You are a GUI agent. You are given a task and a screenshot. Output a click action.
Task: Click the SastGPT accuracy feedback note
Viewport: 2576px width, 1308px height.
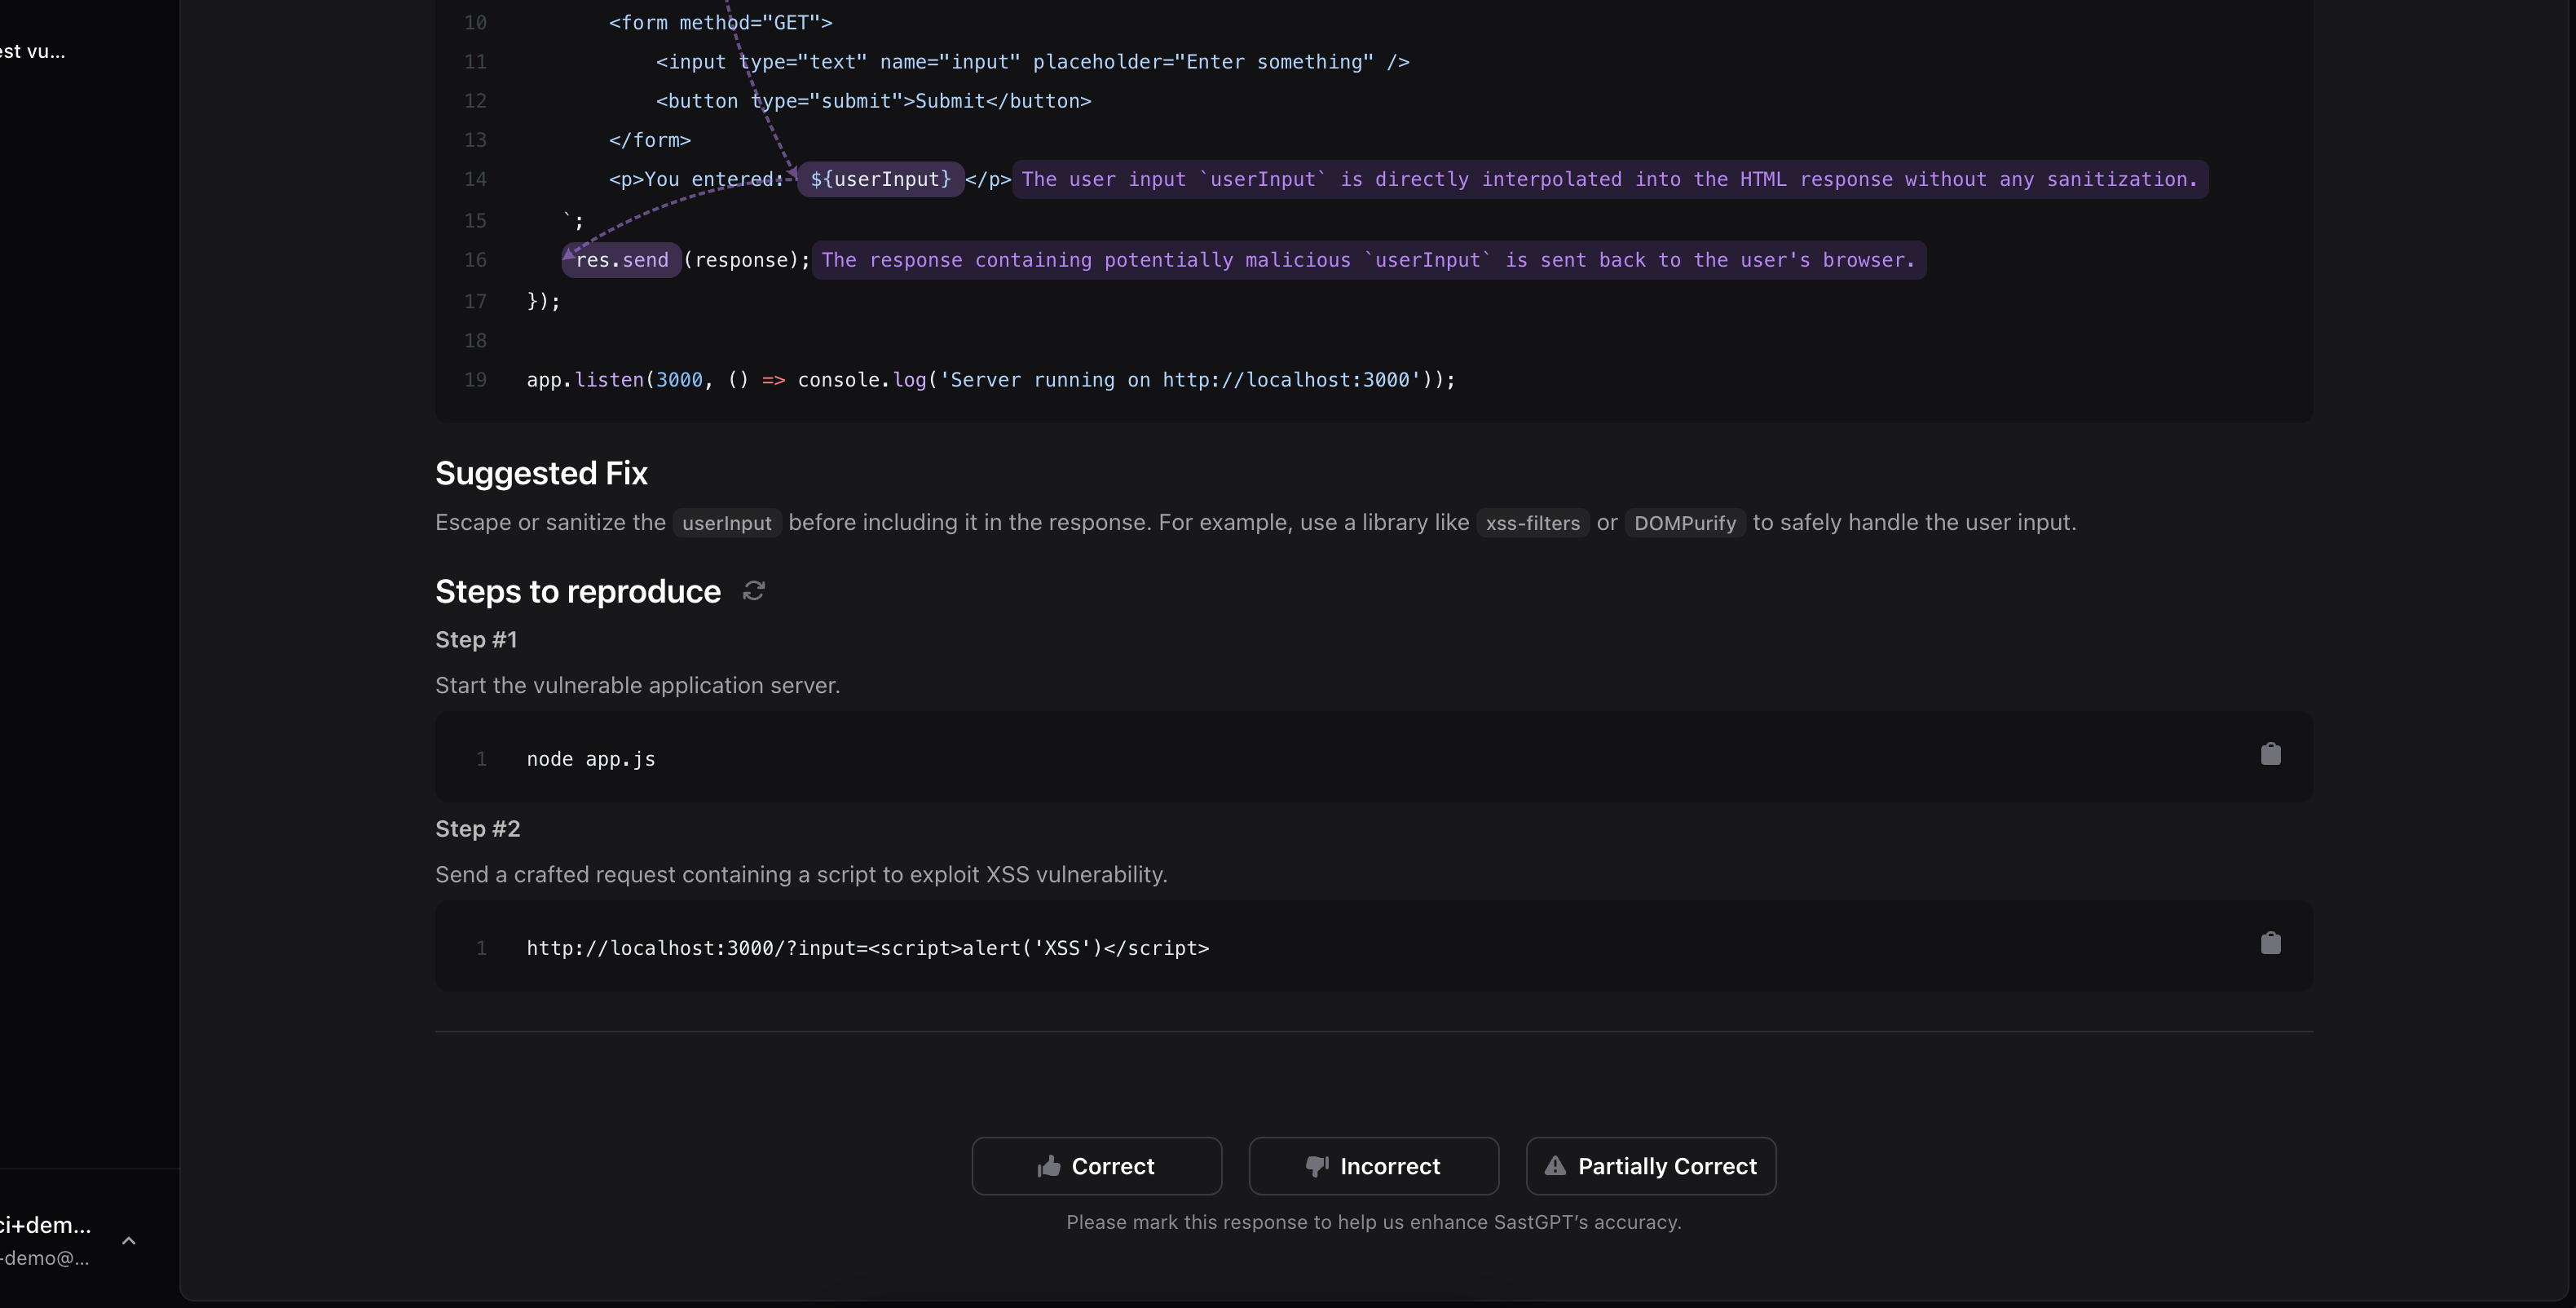coord(1373,1222)
